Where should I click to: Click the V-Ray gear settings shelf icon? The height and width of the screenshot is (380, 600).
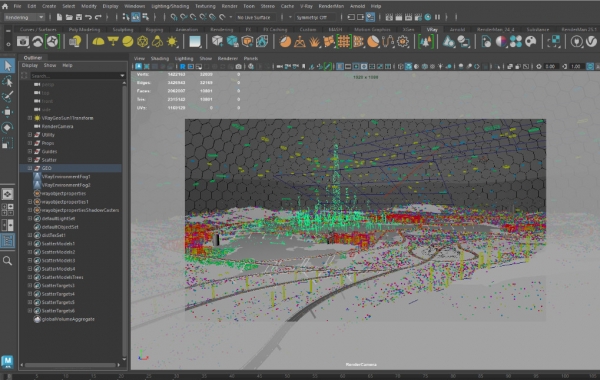[403, 42]
